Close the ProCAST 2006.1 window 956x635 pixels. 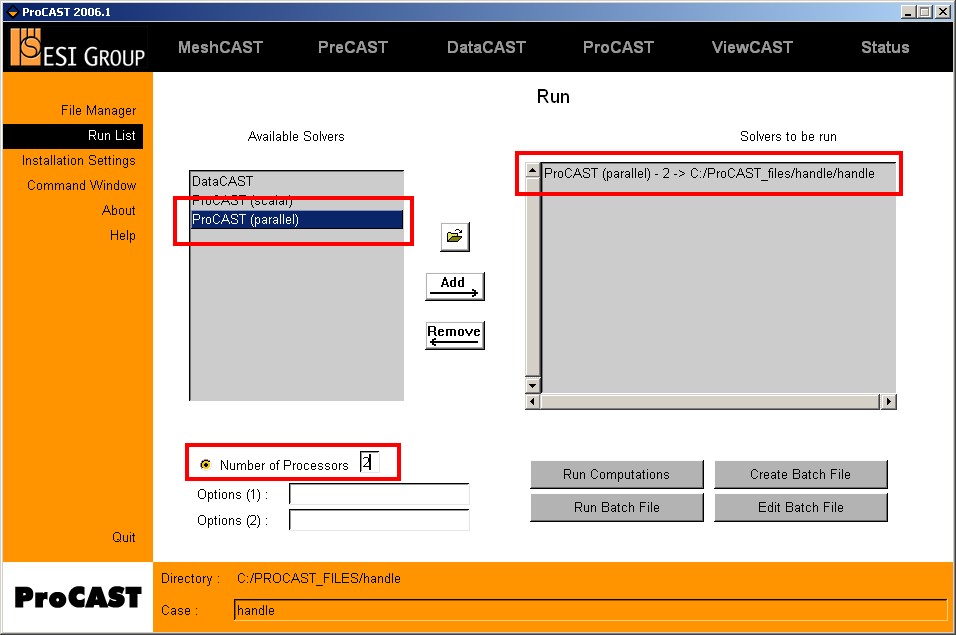point(942,12)
